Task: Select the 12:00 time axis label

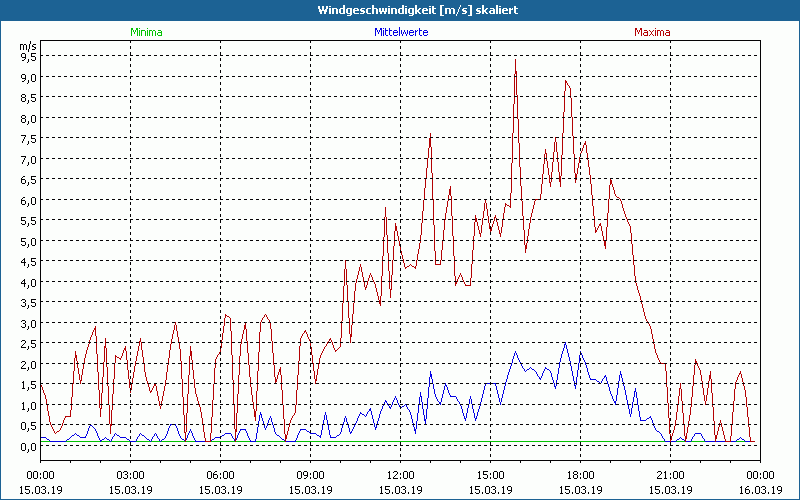Action: click(x=400, y=475)
